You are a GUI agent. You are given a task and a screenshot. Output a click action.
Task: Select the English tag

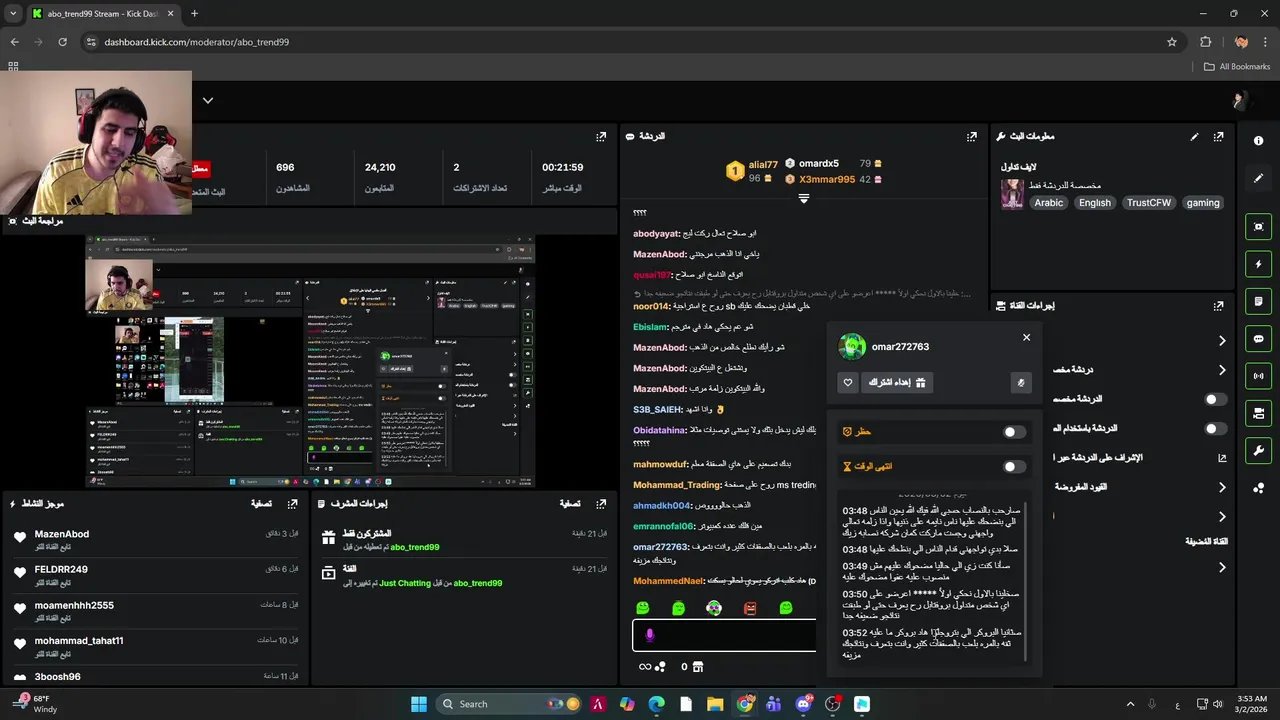[1095, 203]
